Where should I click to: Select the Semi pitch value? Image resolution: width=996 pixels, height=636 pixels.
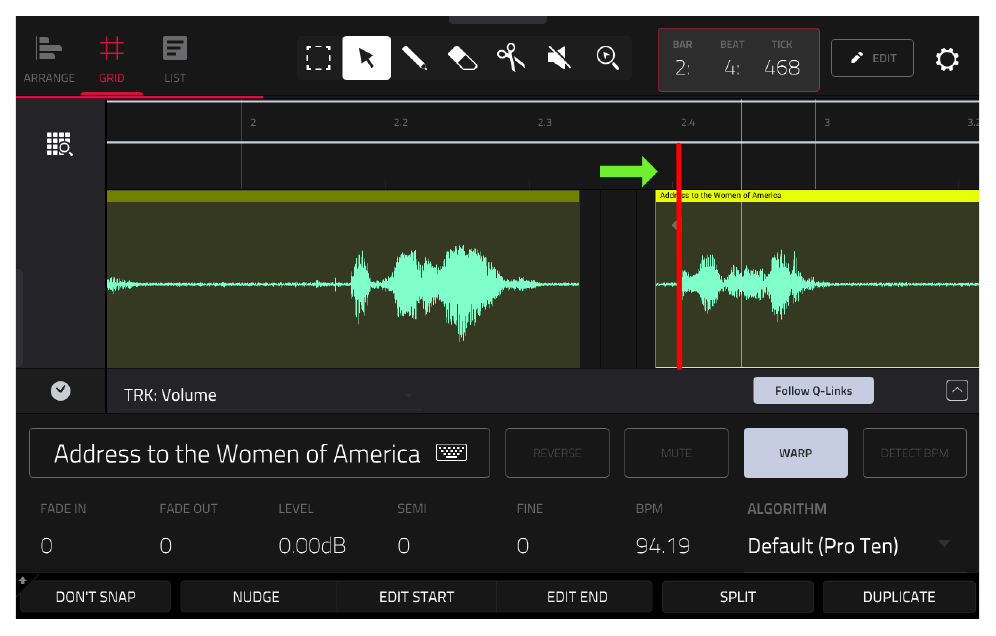point(404,546)
